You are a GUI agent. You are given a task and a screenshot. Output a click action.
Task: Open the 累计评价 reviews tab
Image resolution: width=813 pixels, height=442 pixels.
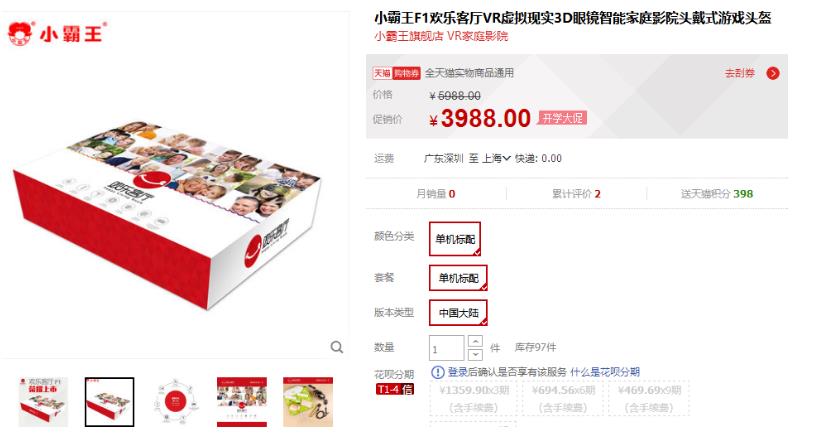coord(576,194)
